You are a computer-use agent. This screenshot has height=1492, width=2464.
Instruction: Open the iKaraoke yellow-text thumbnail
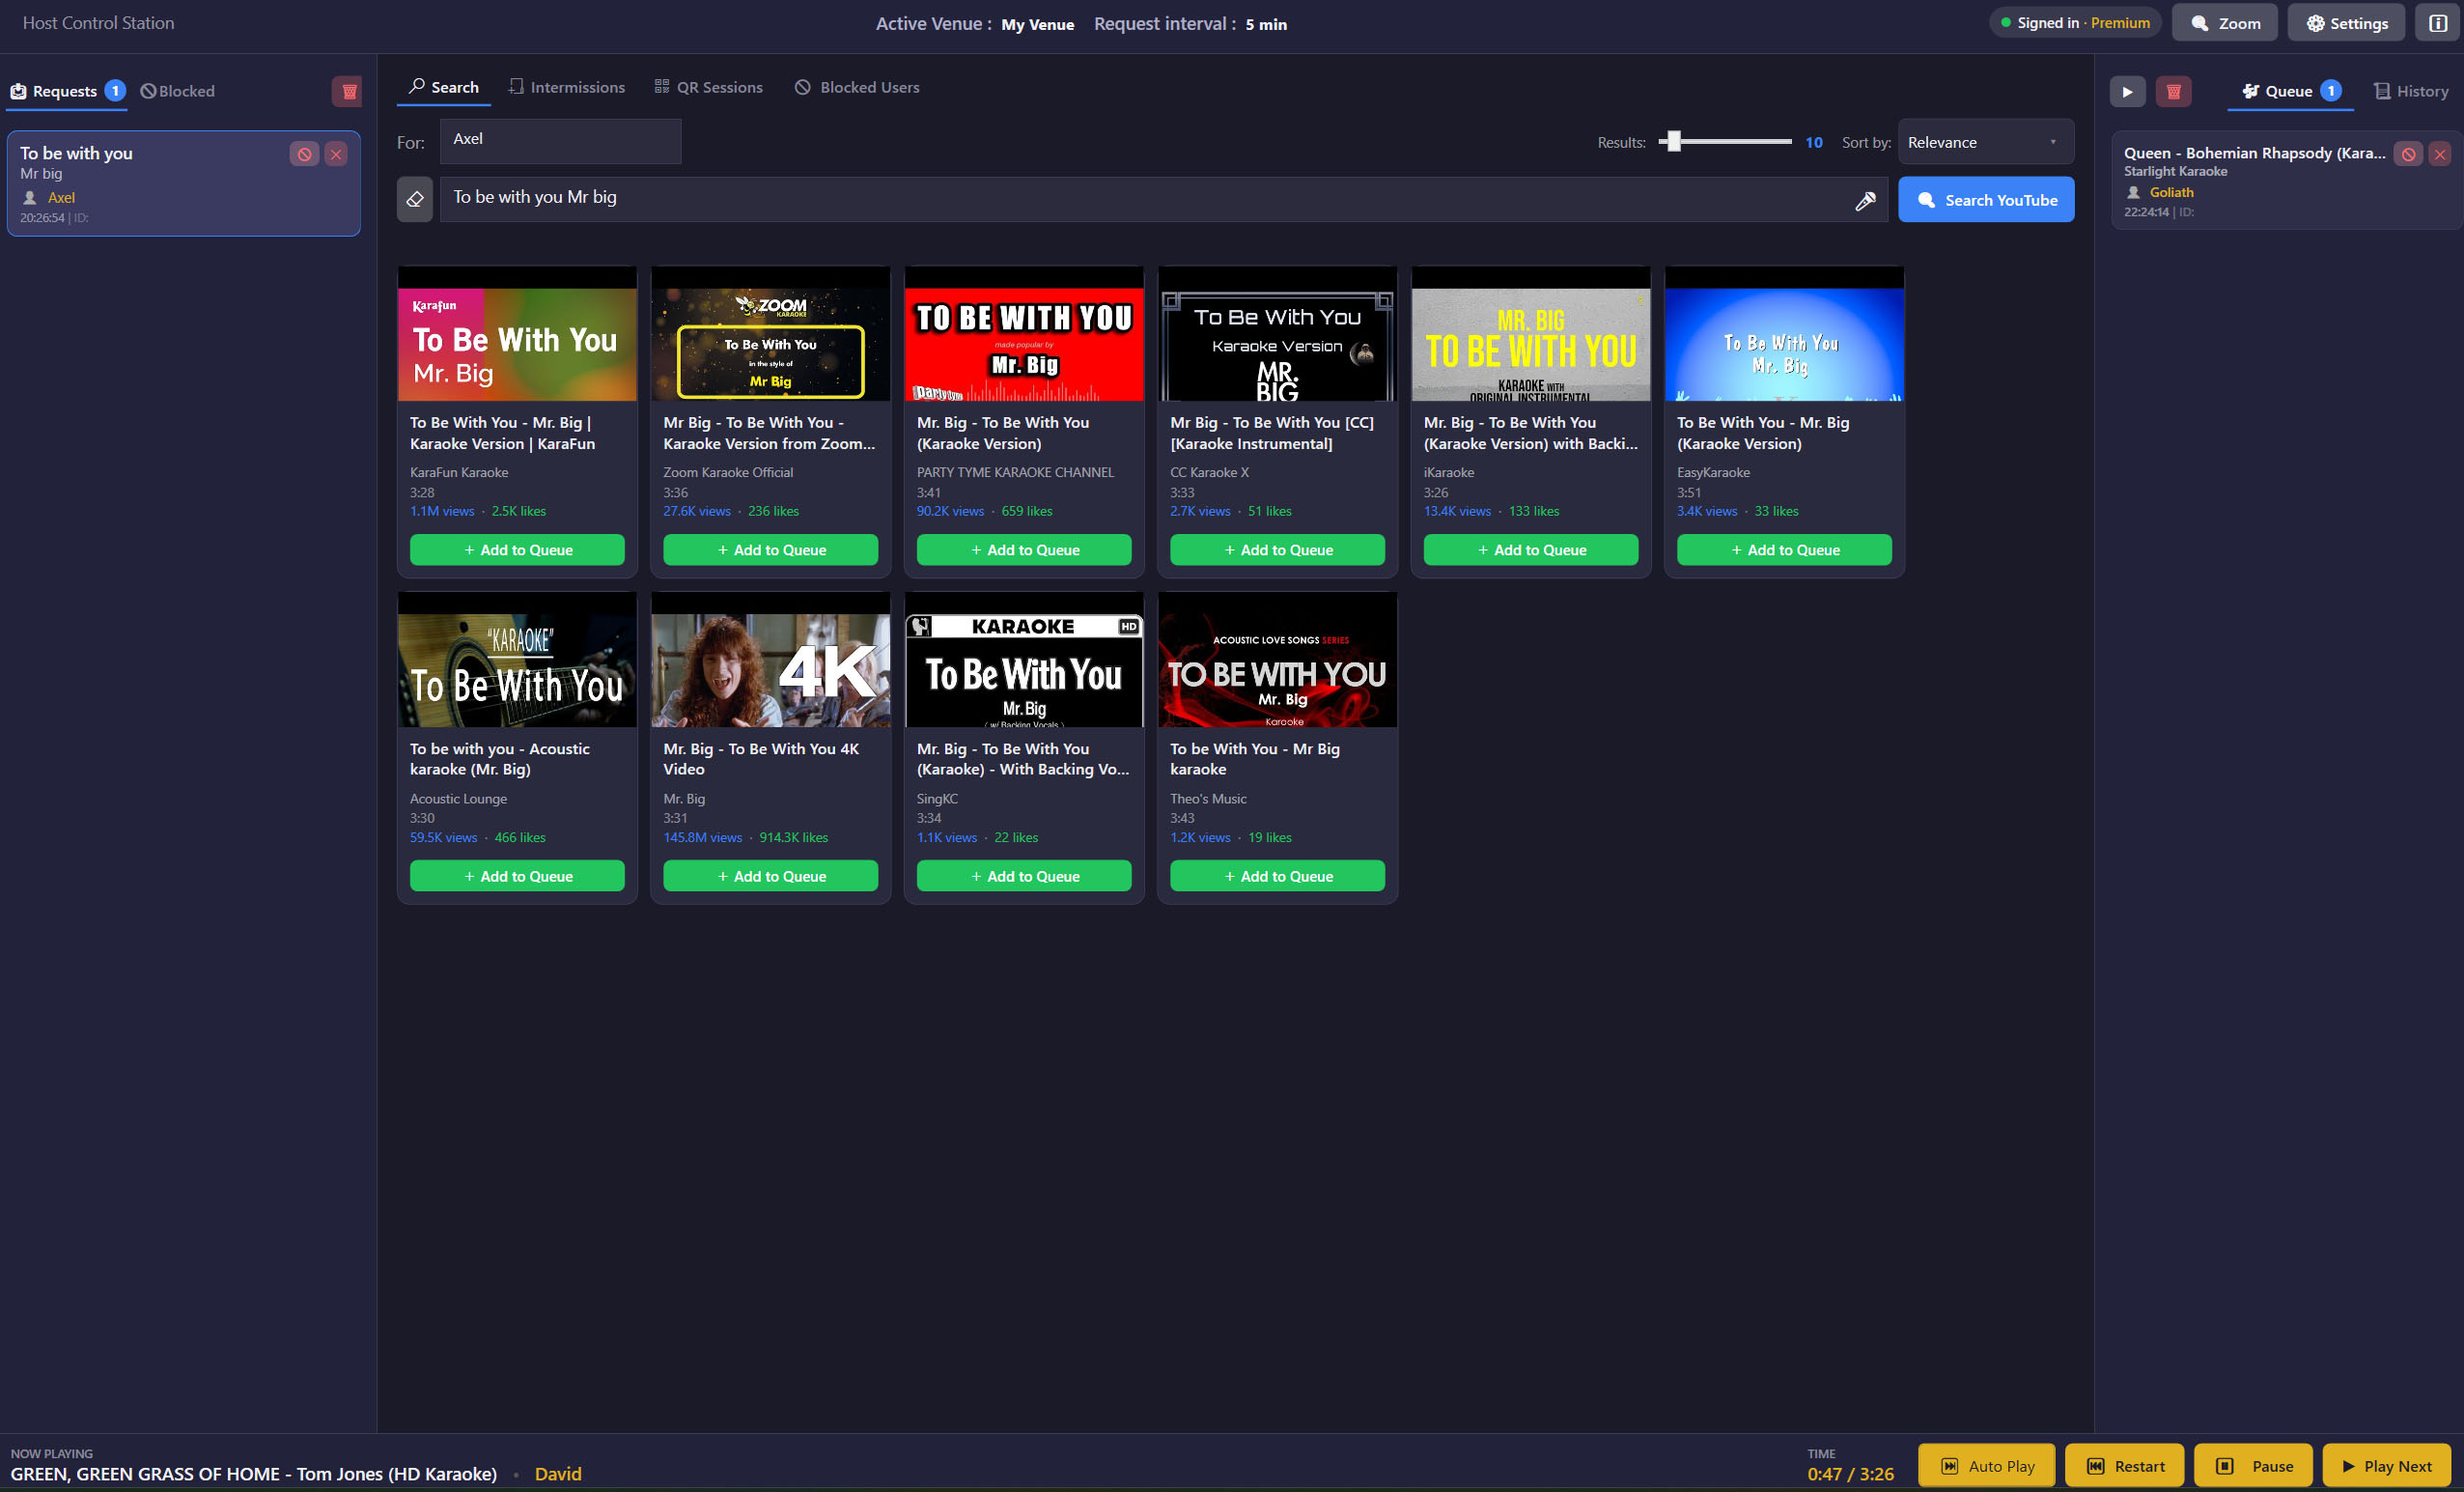click(1531, 334)
